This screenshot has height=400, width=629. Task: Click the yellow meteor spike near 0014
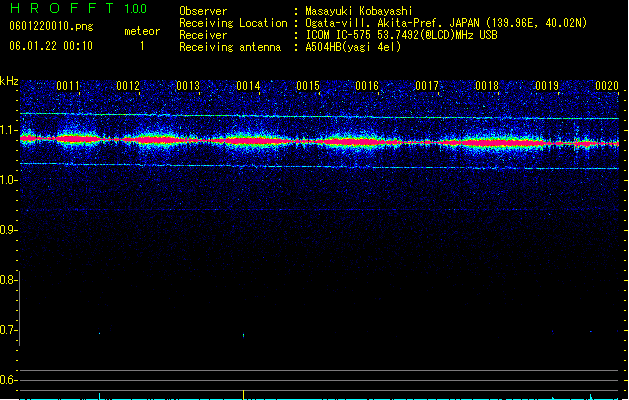(x=243, y=395)
